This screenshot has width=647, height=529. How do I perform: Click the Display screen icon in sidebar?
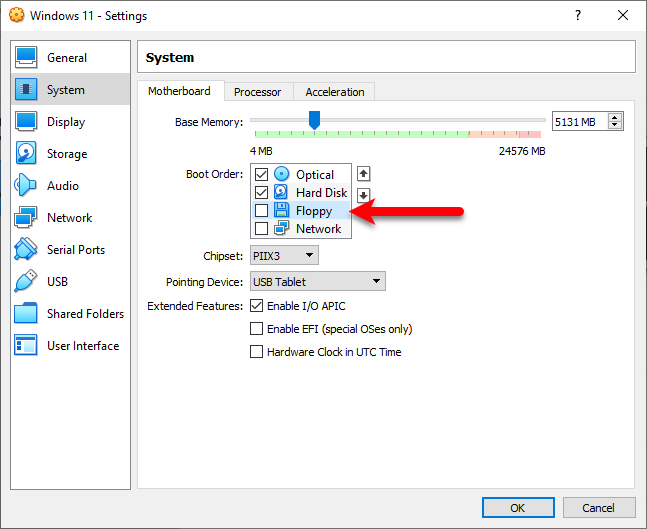coord(26,121)
